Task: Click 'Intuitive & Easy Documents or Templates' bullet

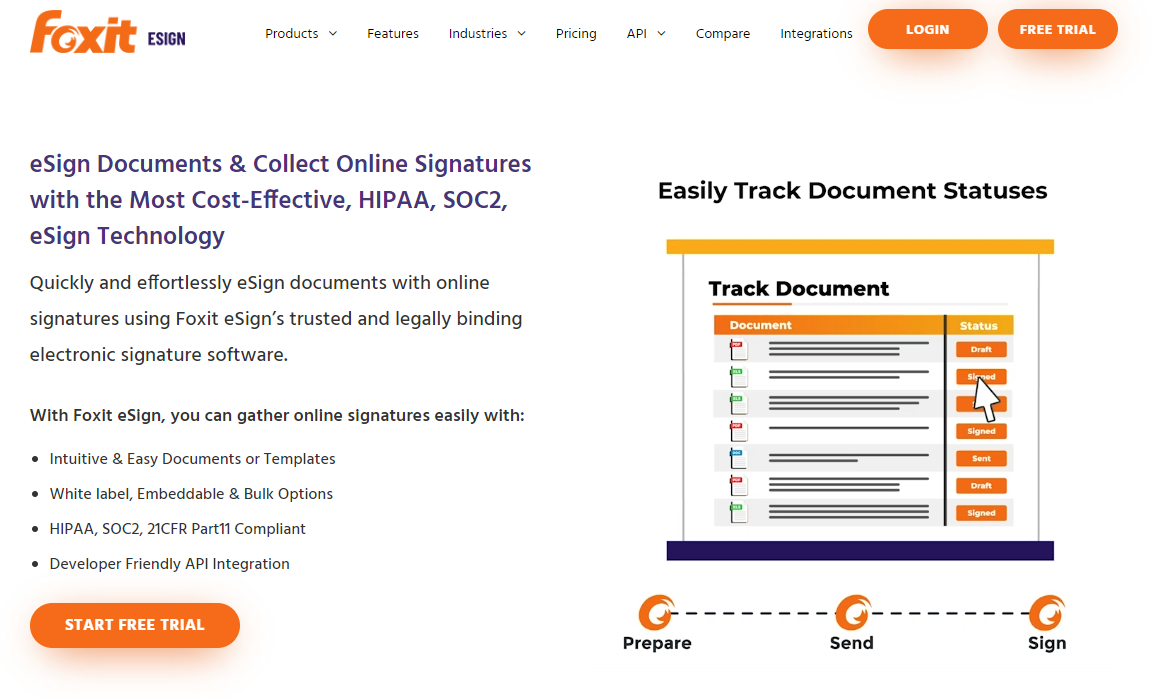Action: click(x=193, y=459)
